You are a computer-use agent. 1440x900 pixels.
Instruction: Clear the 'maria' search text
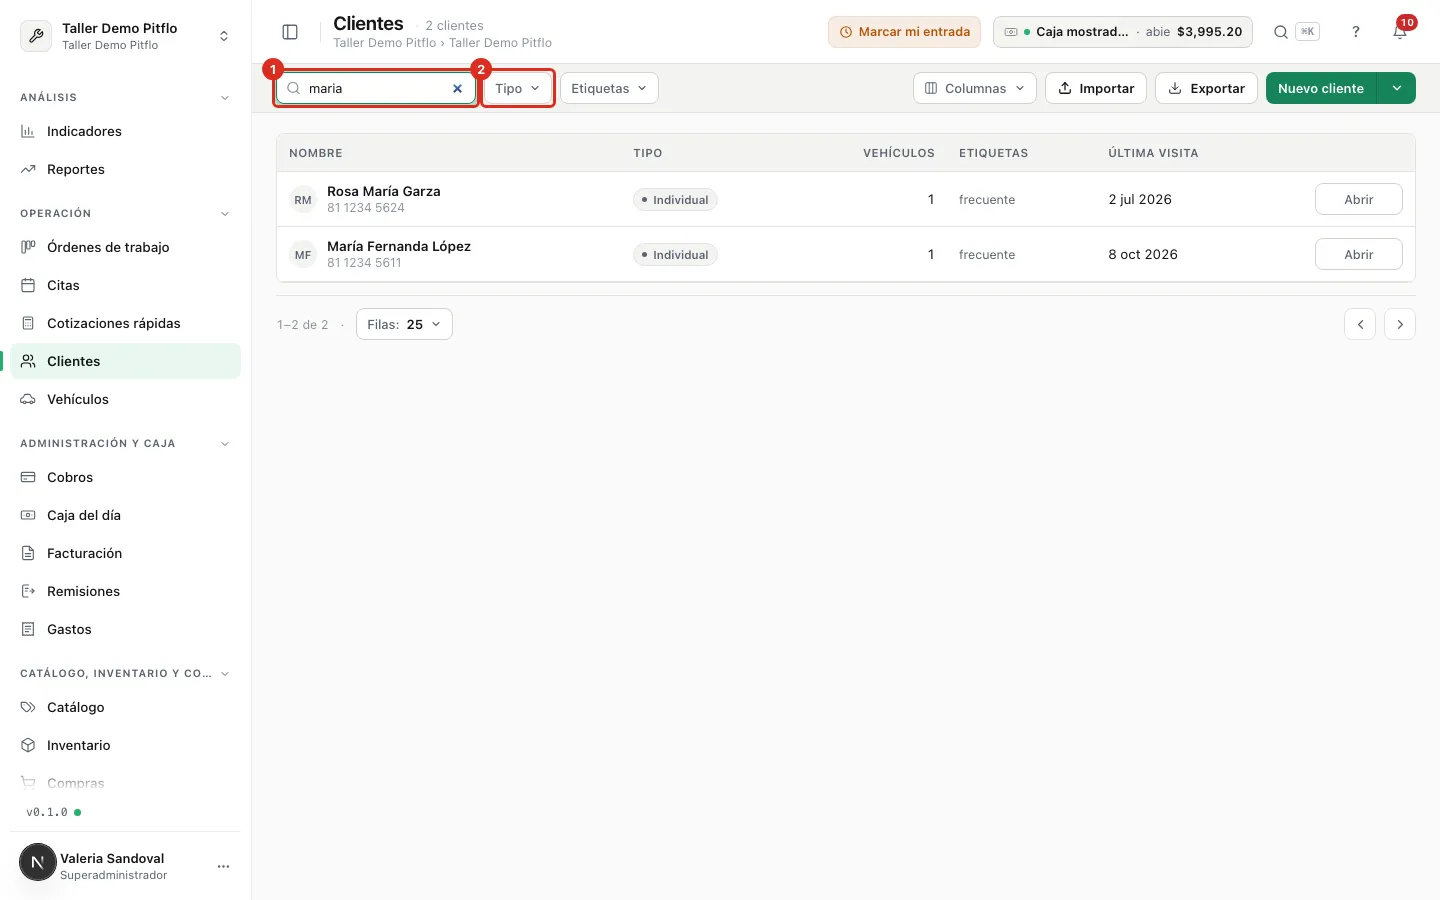click(458, 88)
